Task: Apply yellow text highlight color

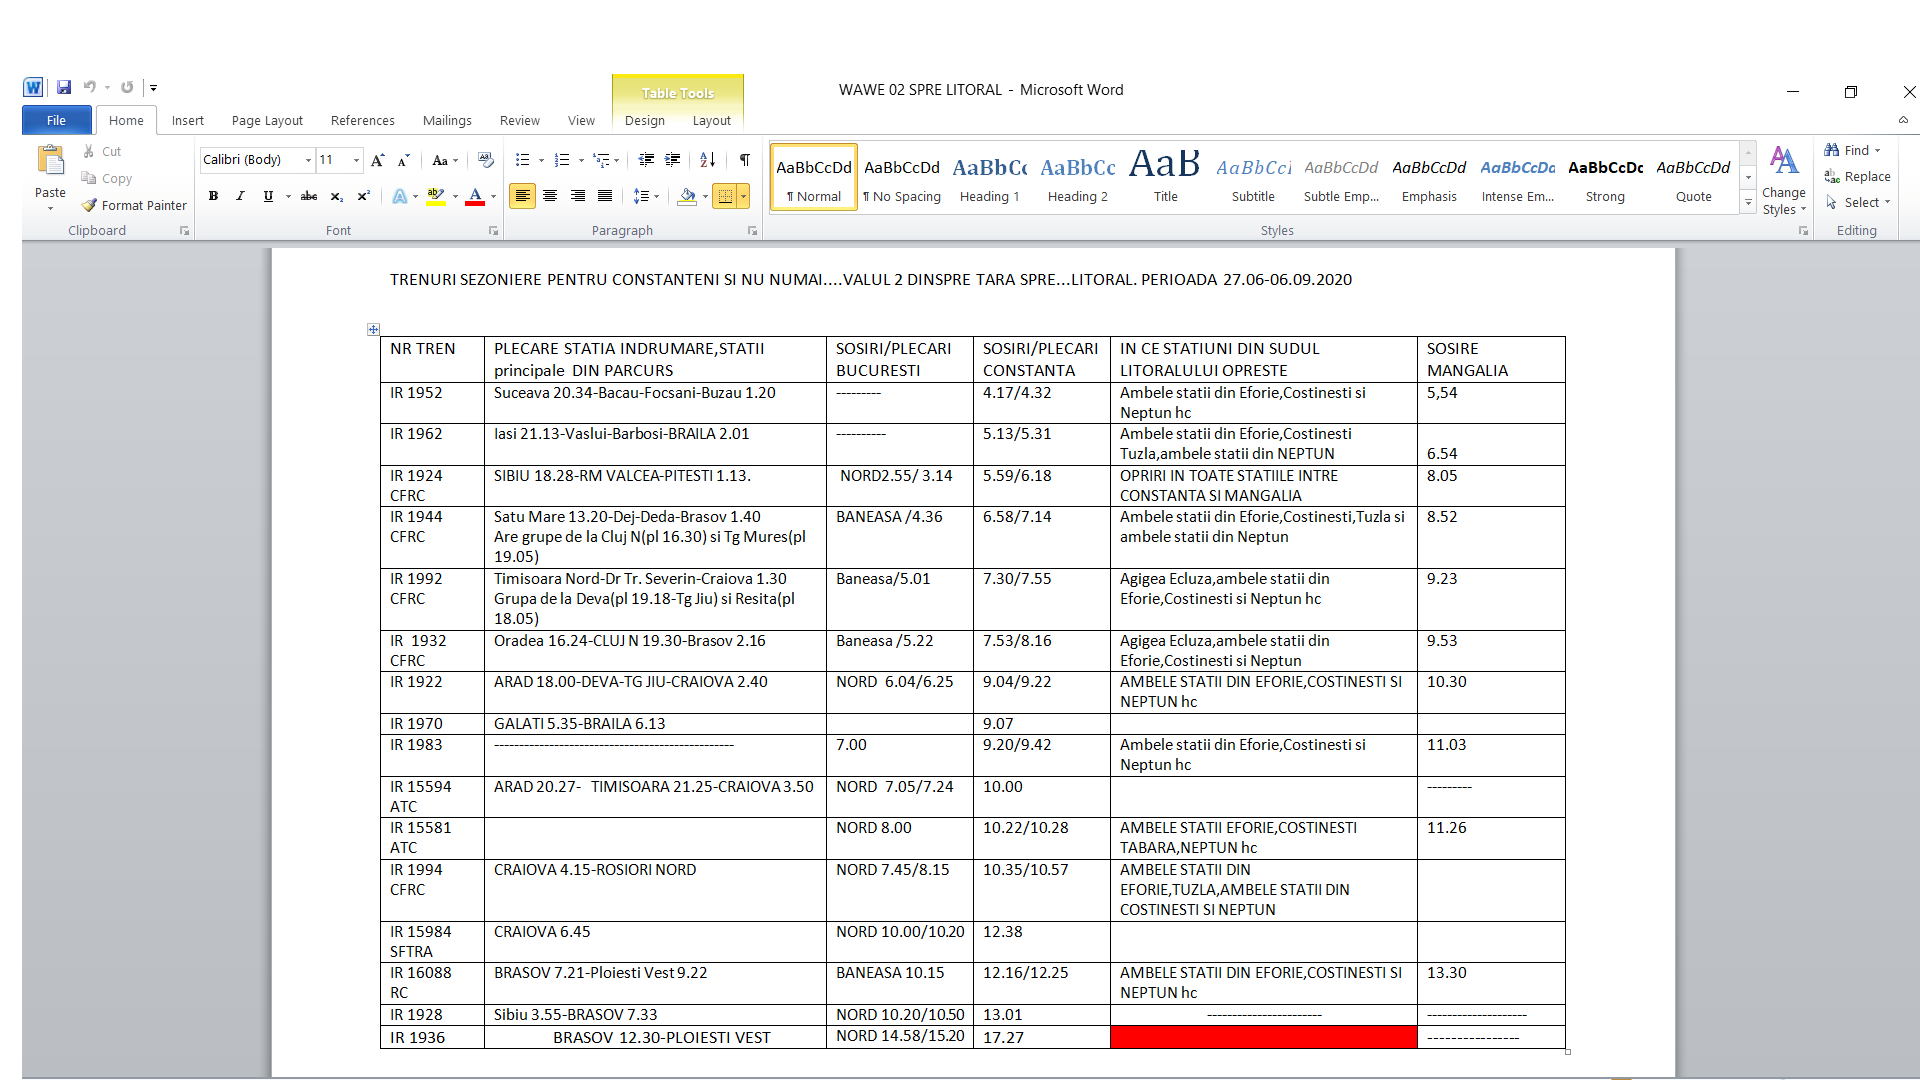Action: click(x=435, y=196)
